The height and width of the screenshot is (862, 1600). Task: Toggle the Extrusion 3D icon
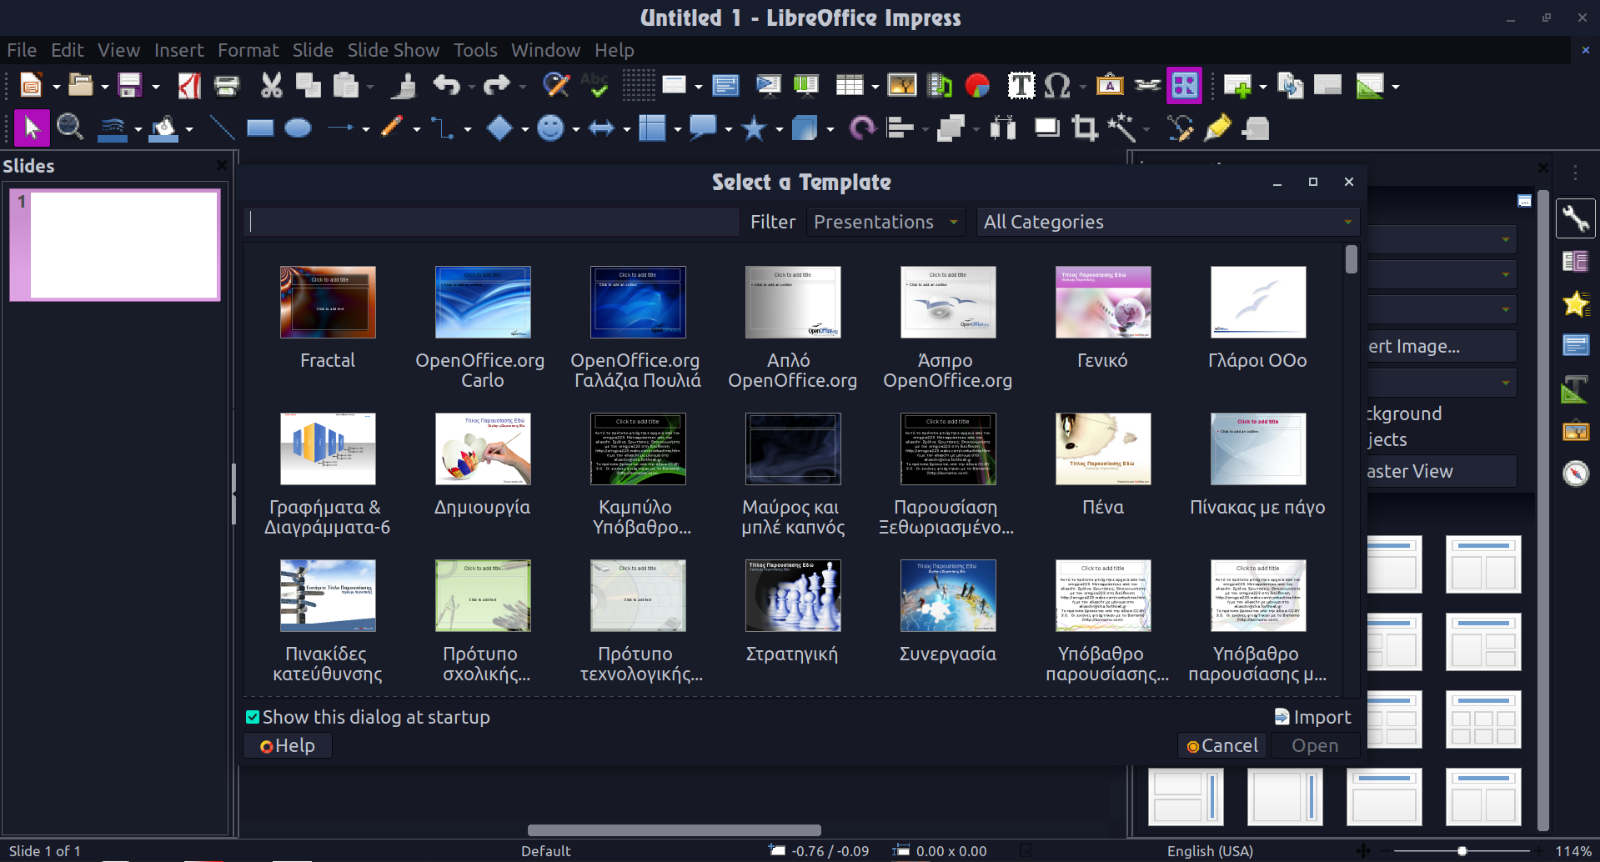pos(1256,128)
